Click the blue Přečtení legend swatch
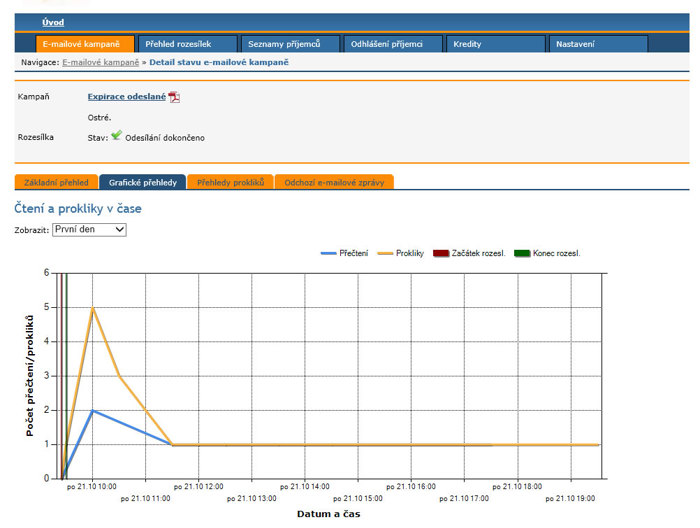700x528 pixels. pos(328,254)
